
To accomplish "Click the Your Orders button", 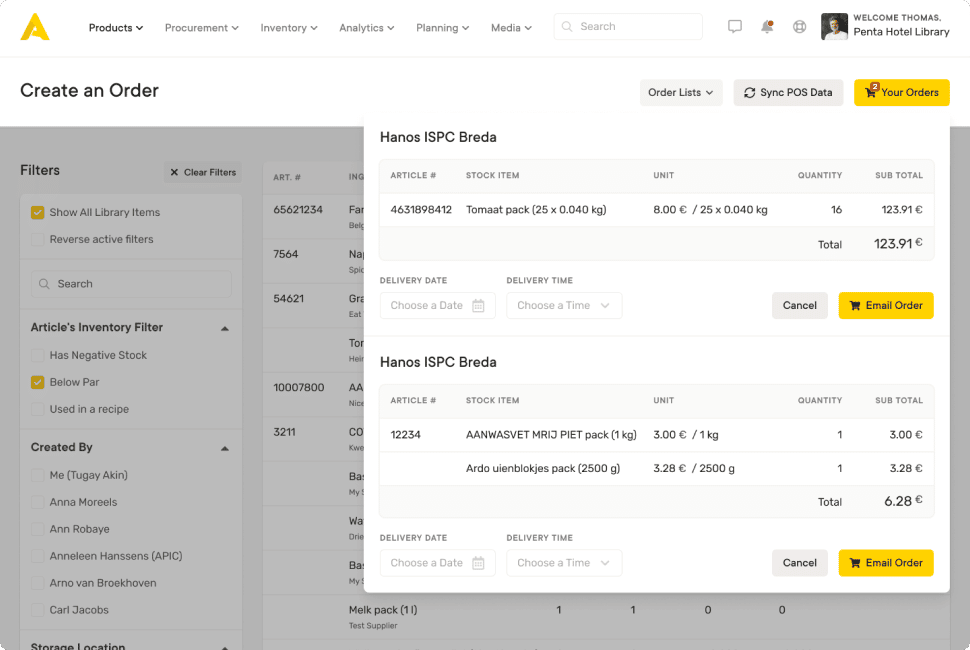I will coord(901,93).
